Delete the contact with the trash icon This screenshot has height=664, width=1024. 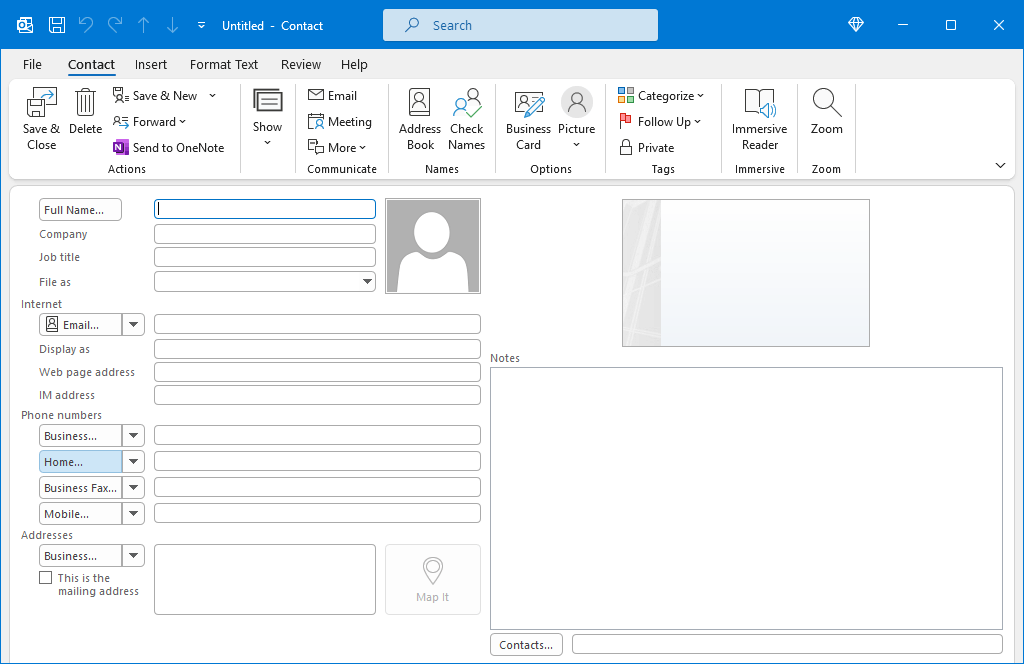(x=86, y=103)
